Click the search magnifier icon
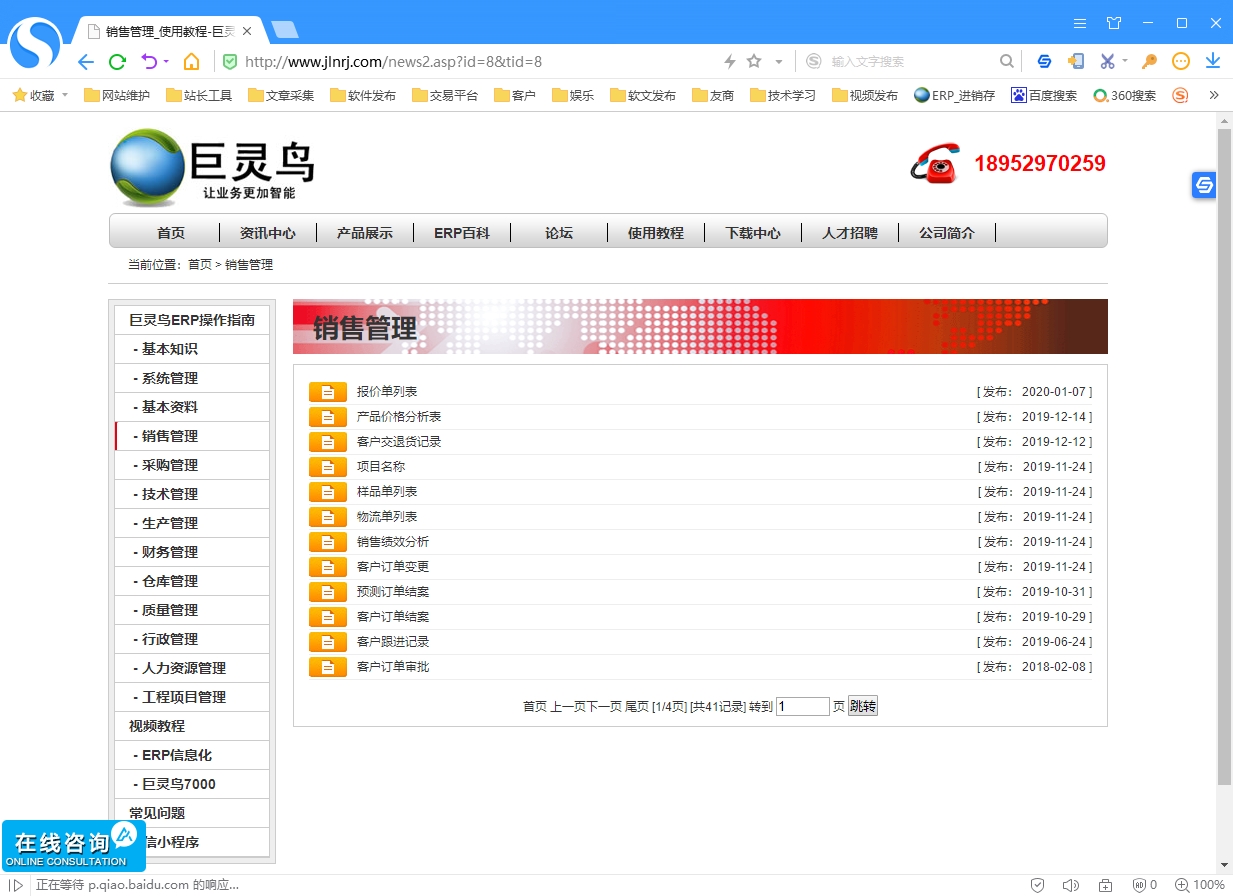The width and height of the screenshot is (1233, 896). point(1007,62)
